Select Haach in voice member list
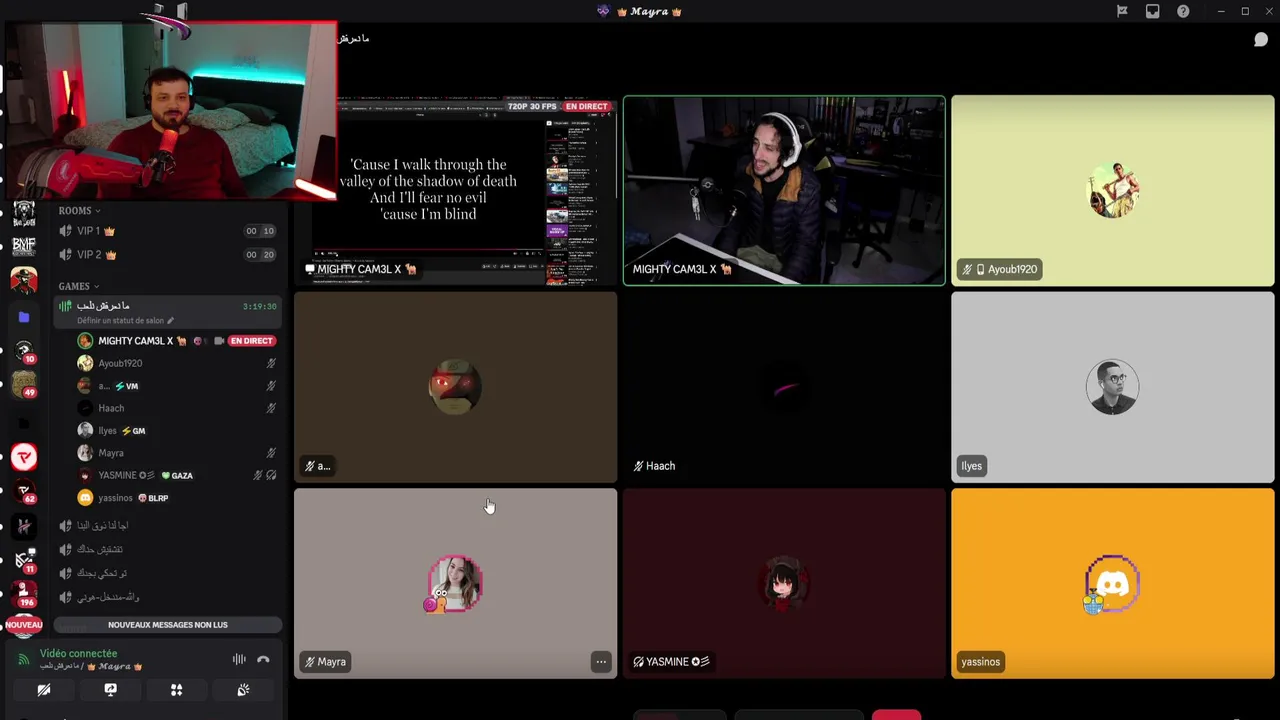1280x720 pixels. pos(179,408)
